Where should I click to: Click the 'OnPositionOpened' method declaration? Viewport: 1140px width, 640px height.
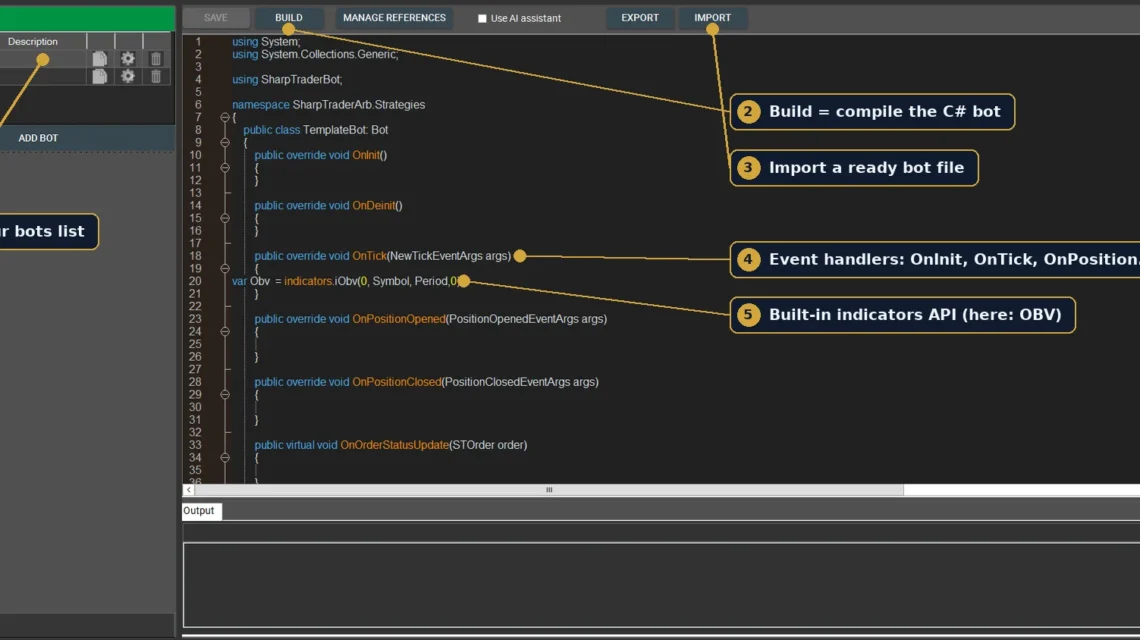click(430, 319)
